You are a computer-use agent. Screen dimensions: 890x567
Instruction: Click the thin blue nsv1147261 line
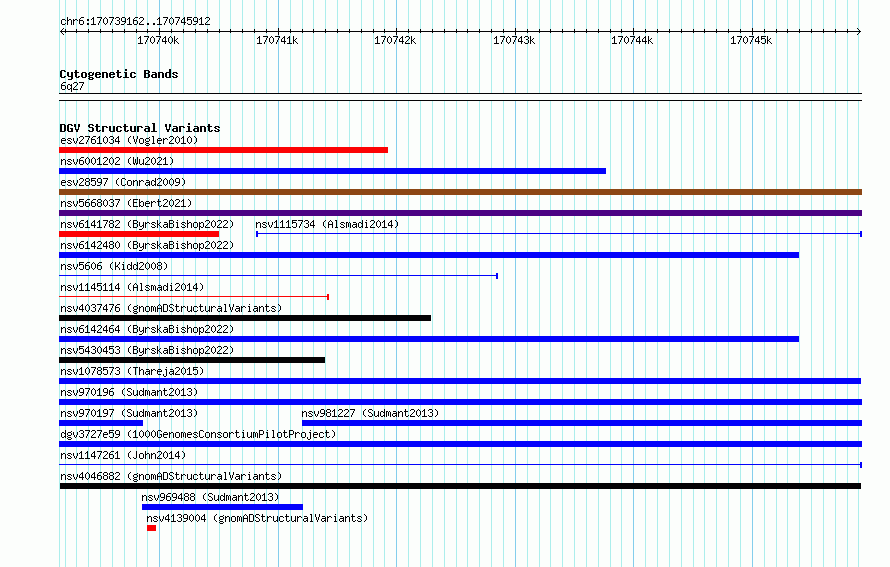460,465
